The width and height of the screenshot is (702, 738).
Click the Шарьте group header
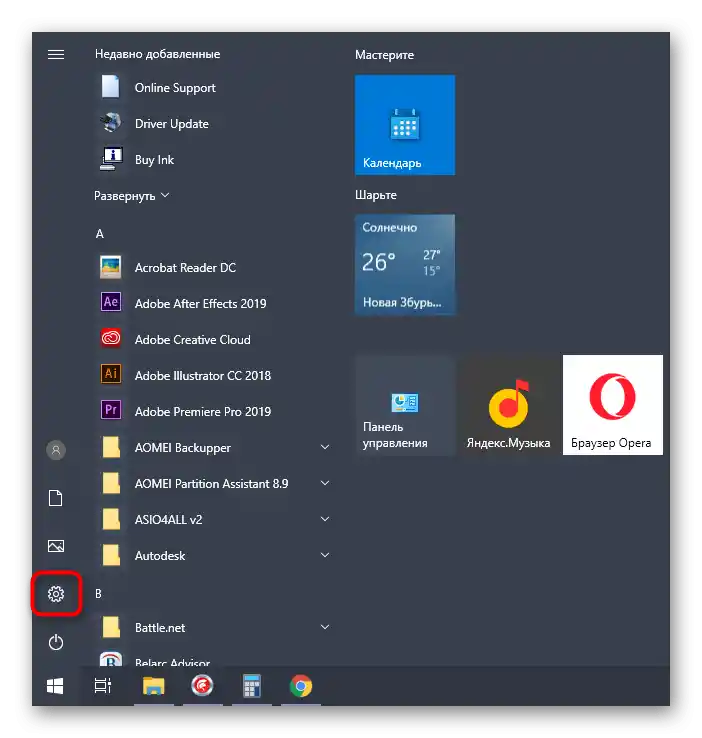coord(376,195)
